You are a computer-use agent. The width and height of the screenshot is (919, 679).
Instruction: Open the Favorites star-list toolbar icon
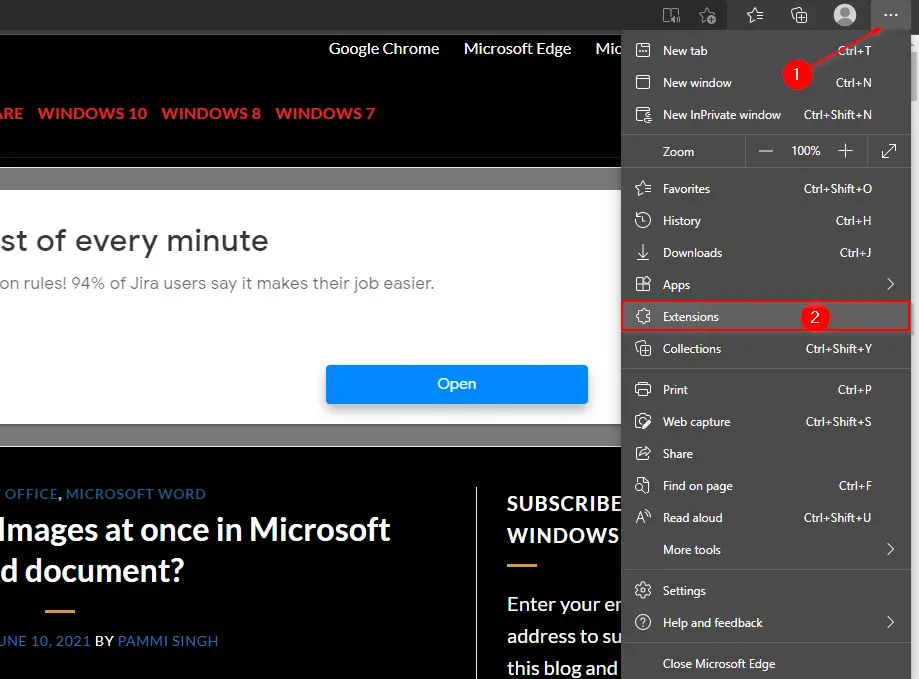[x=755, y=15]
